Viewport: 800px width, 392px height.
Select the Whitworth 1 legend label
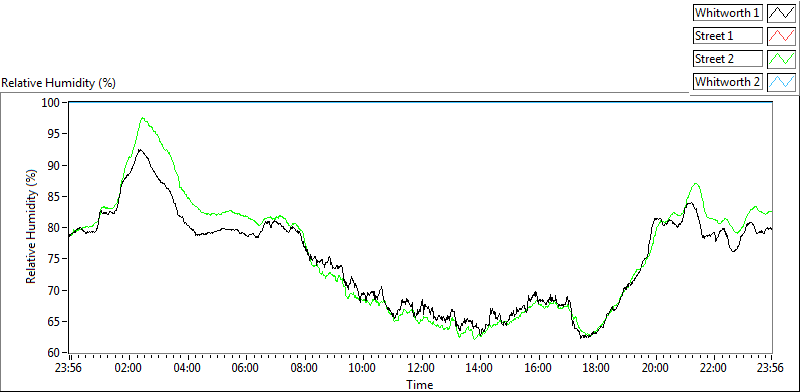728,13
